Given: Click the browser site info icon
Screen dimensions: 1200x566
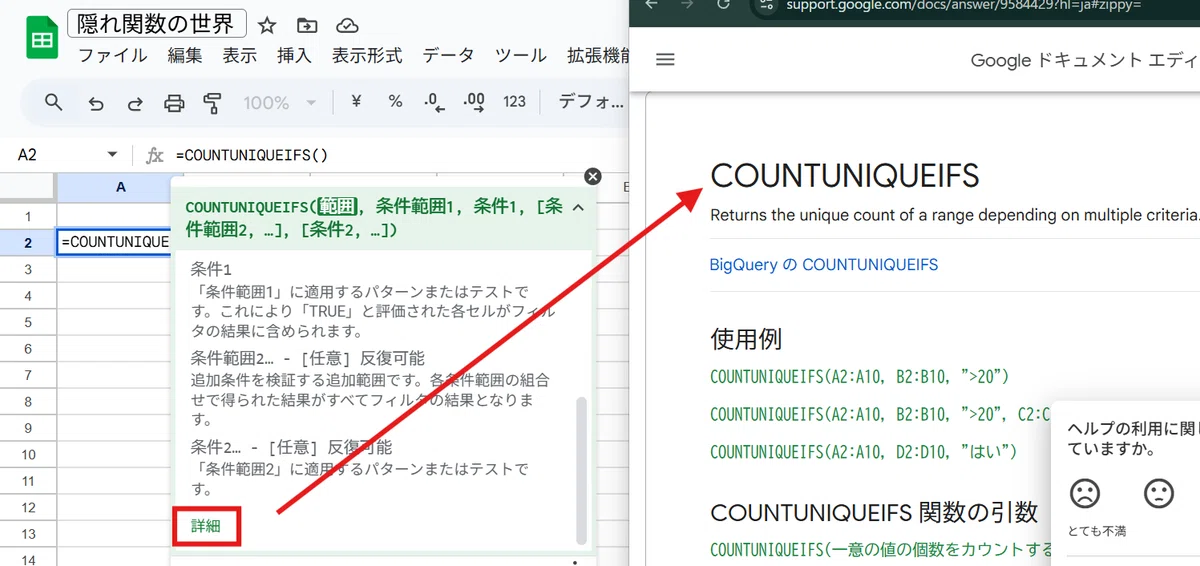Looking at the screenshot, I should (x=767, y=5).
